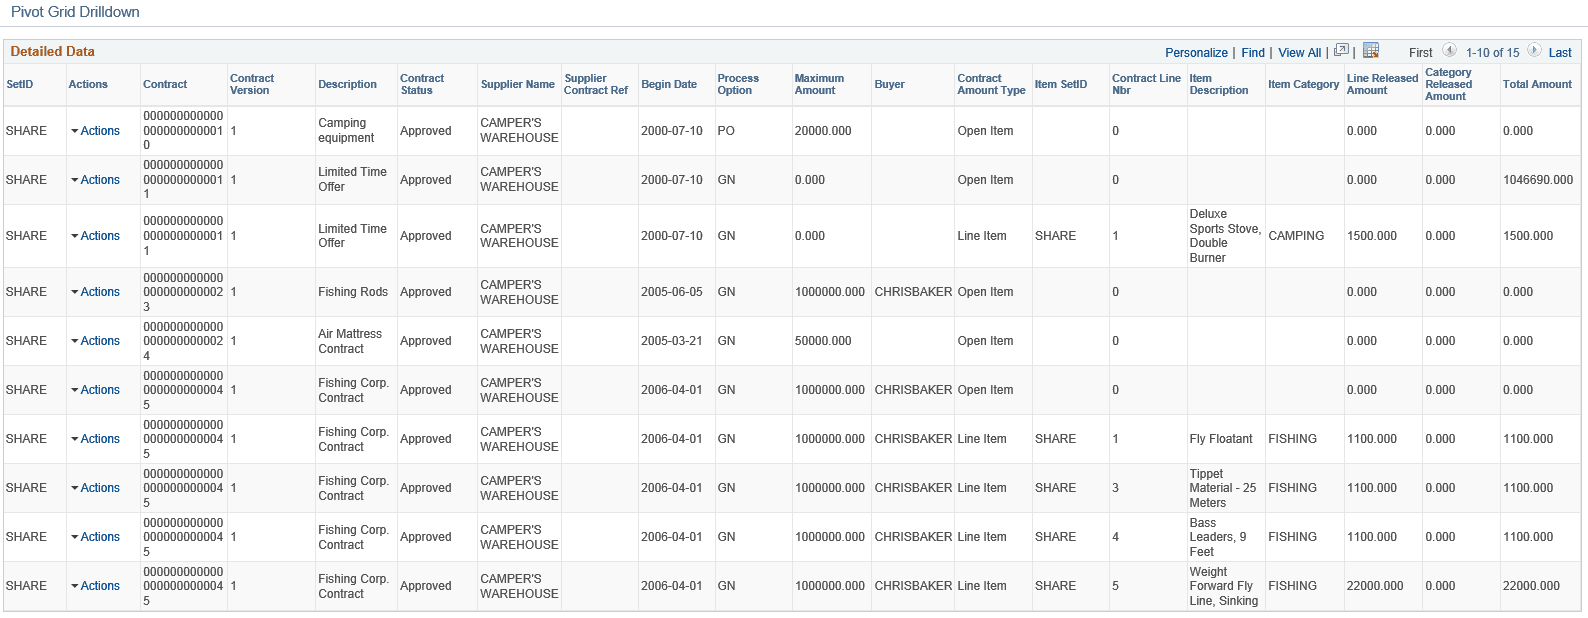The width and height of the screenshot is (1588, 618).
Task: Click 'Tippet Material - 25 Meters' cell
Action: pos(1223,488)
